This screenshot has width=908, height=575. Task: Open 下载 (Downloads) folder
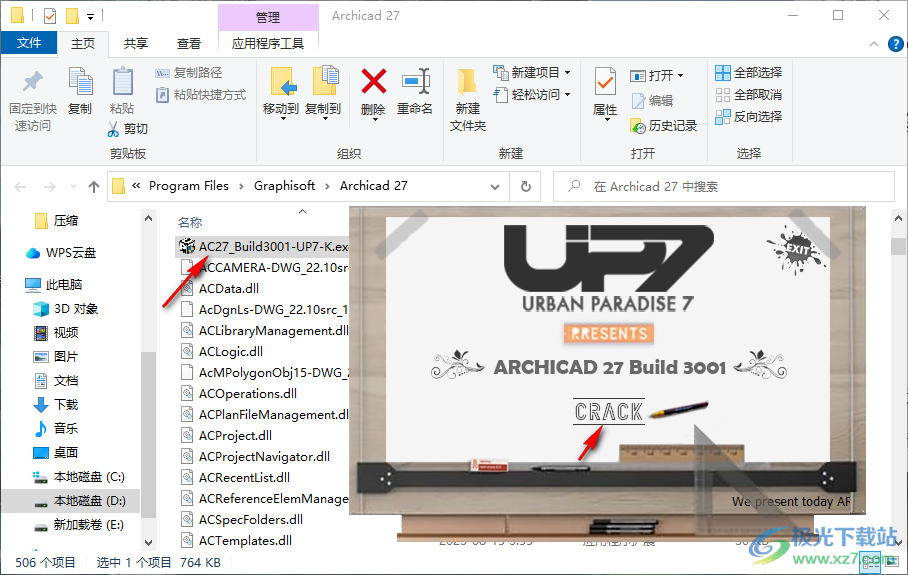coord(56,404)
